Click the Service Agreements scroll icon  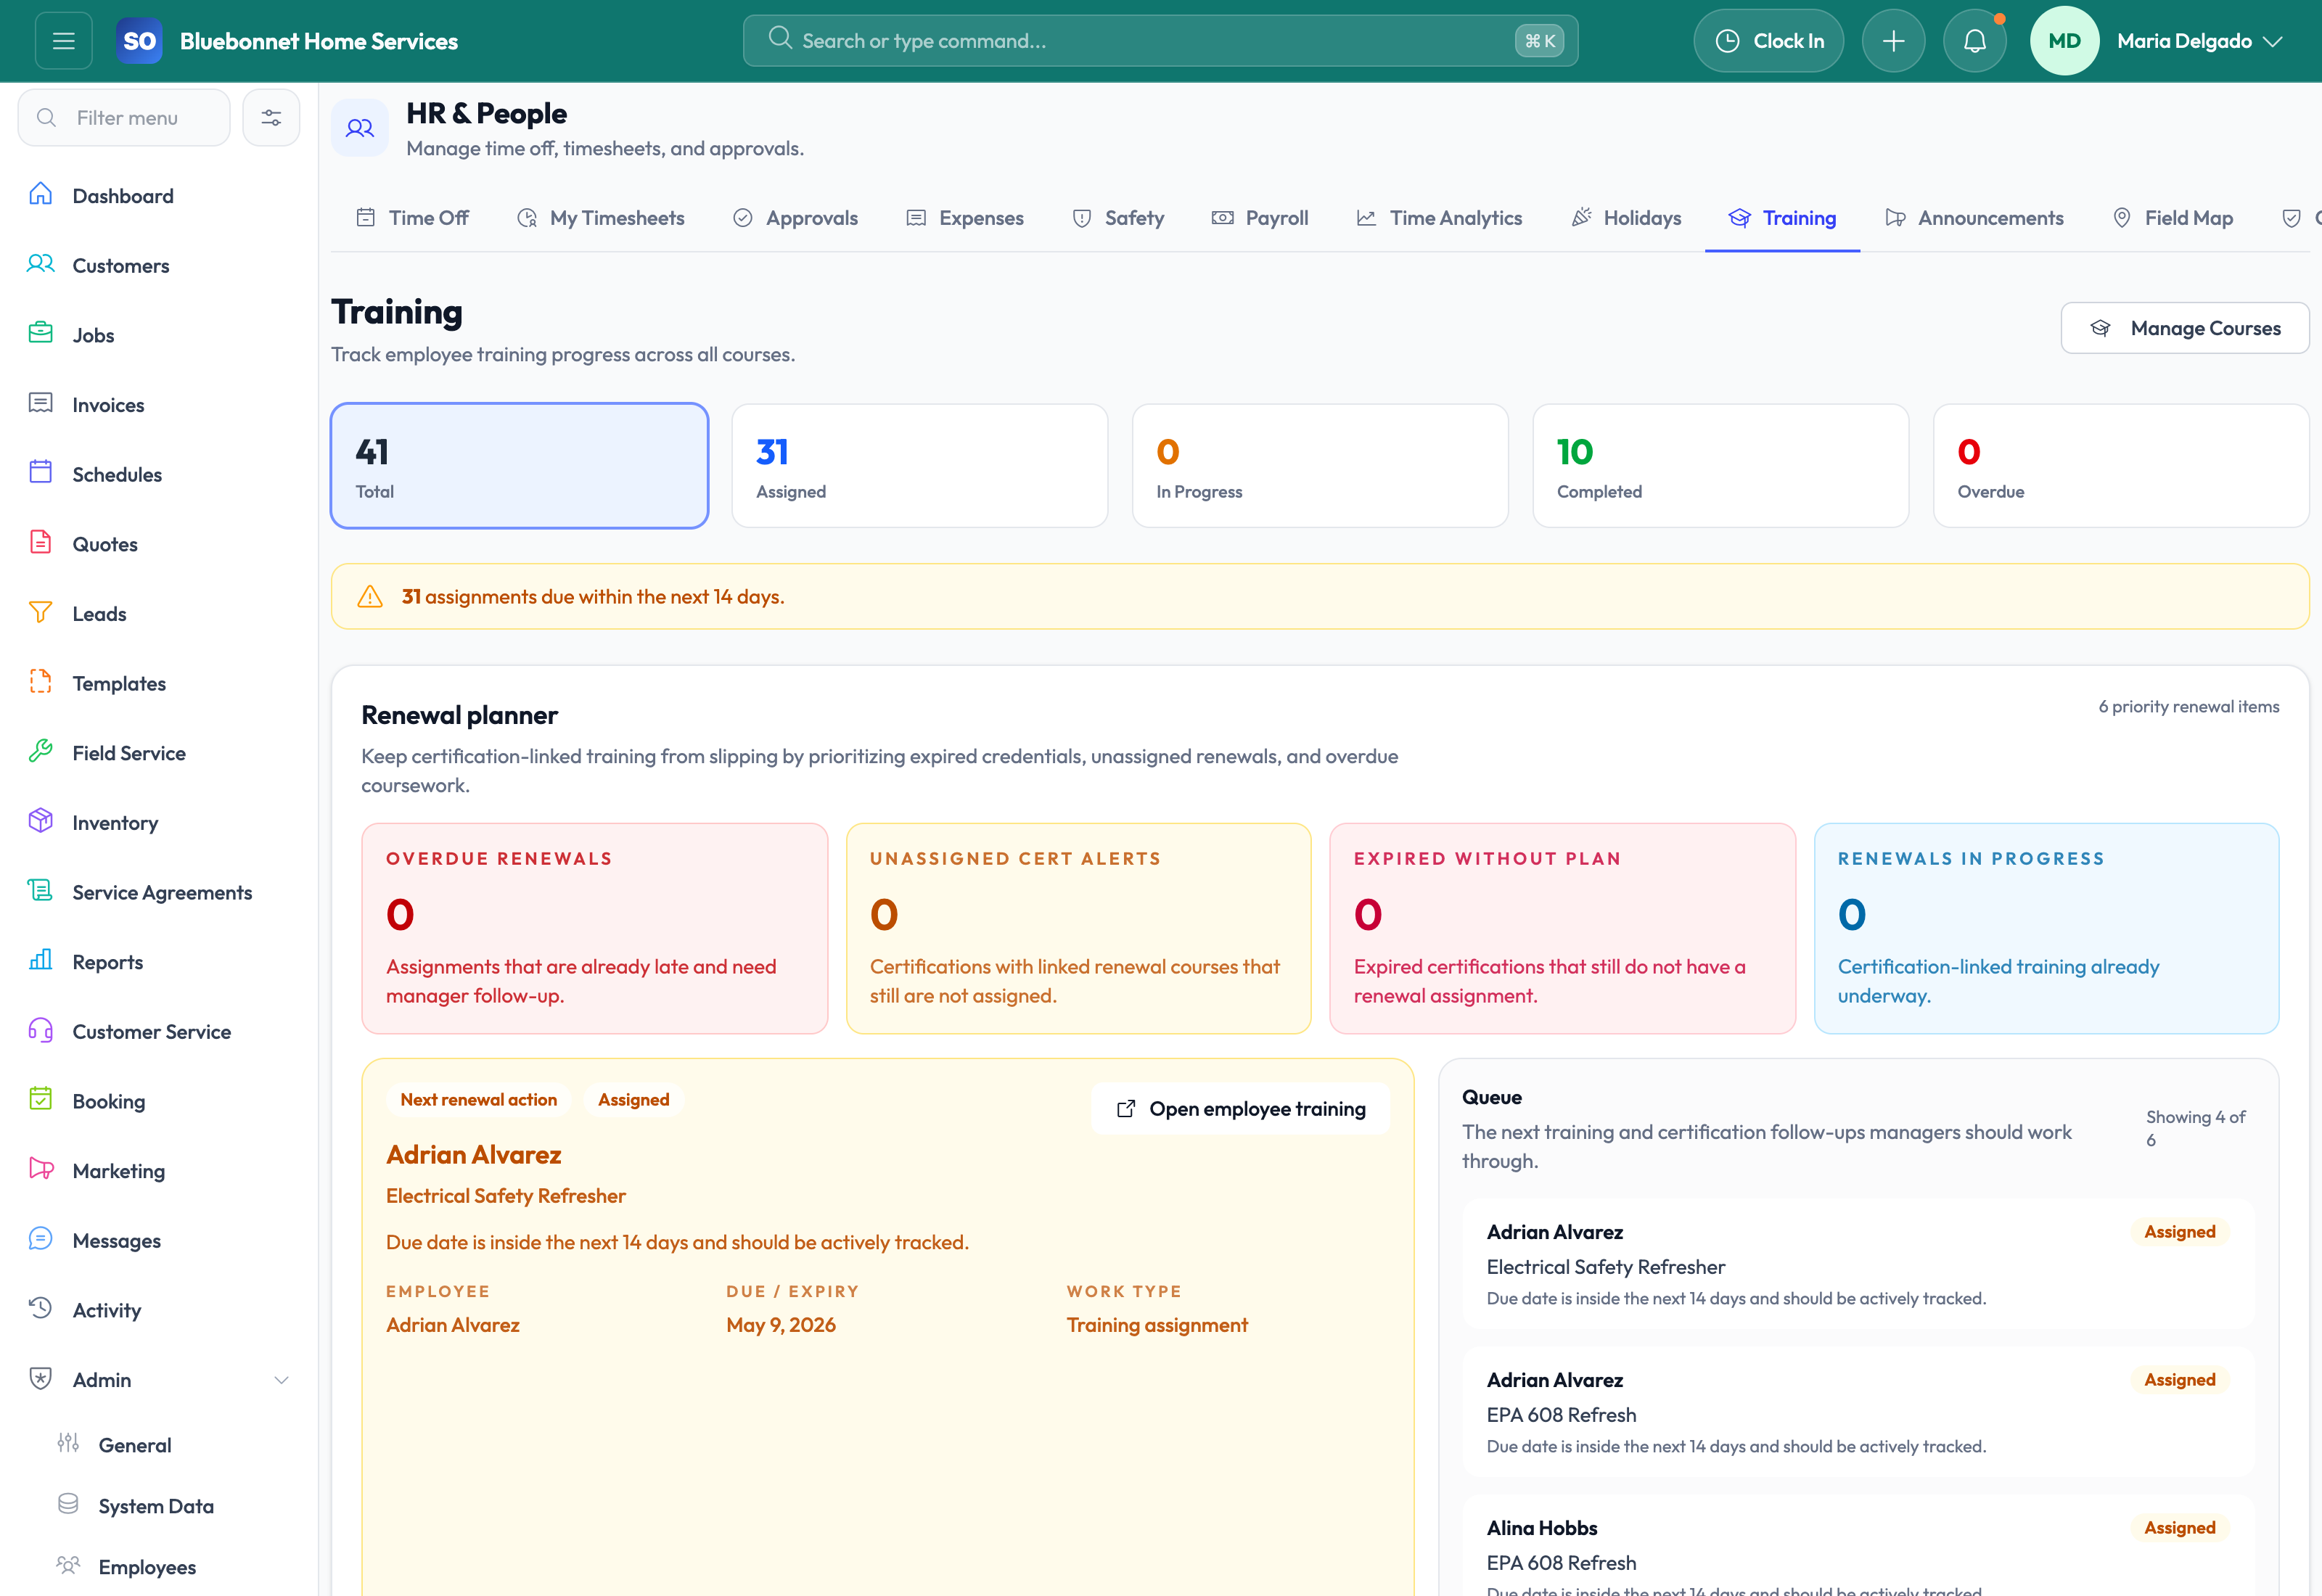coord(40,890)
